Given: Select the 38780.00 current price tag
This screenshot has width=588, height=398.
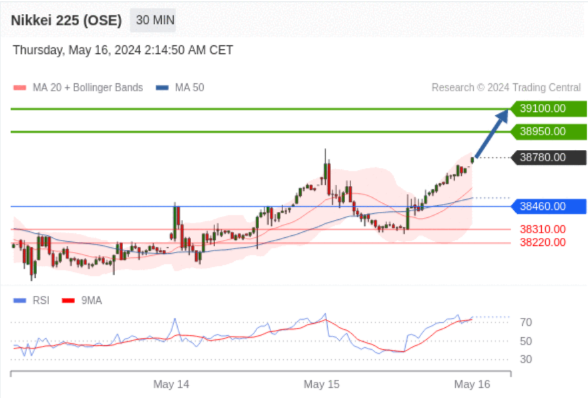Looking at the screenshot, I should [x=548, y=158].
